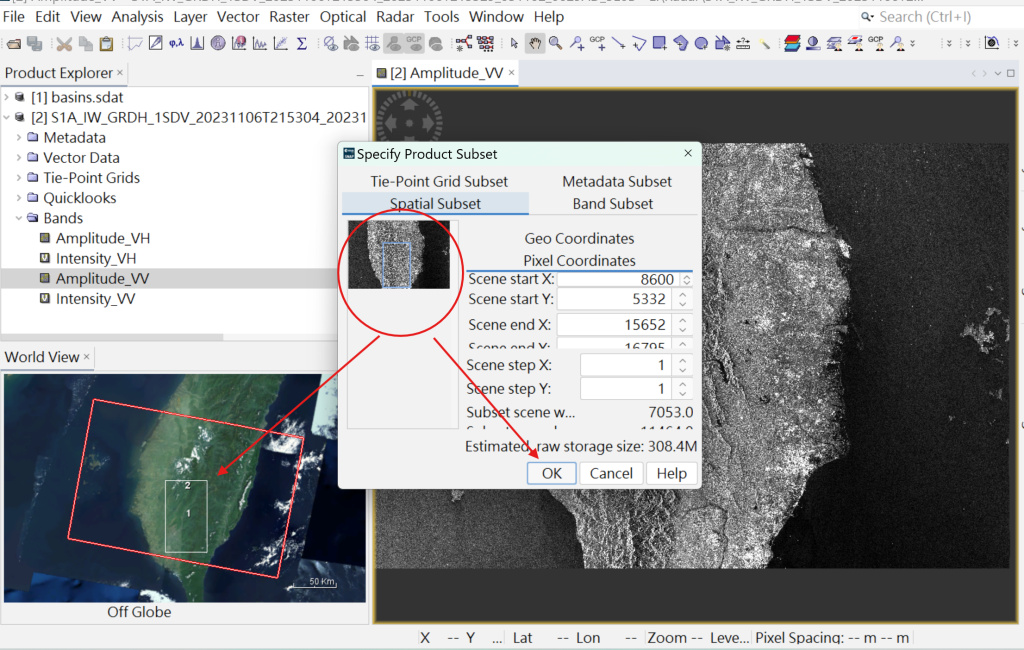Viewport: 1024px width, 650px height.
Task: Increase the Scene step X value with its up arrow
Action: pyautogui.click(x=682, y=361)
